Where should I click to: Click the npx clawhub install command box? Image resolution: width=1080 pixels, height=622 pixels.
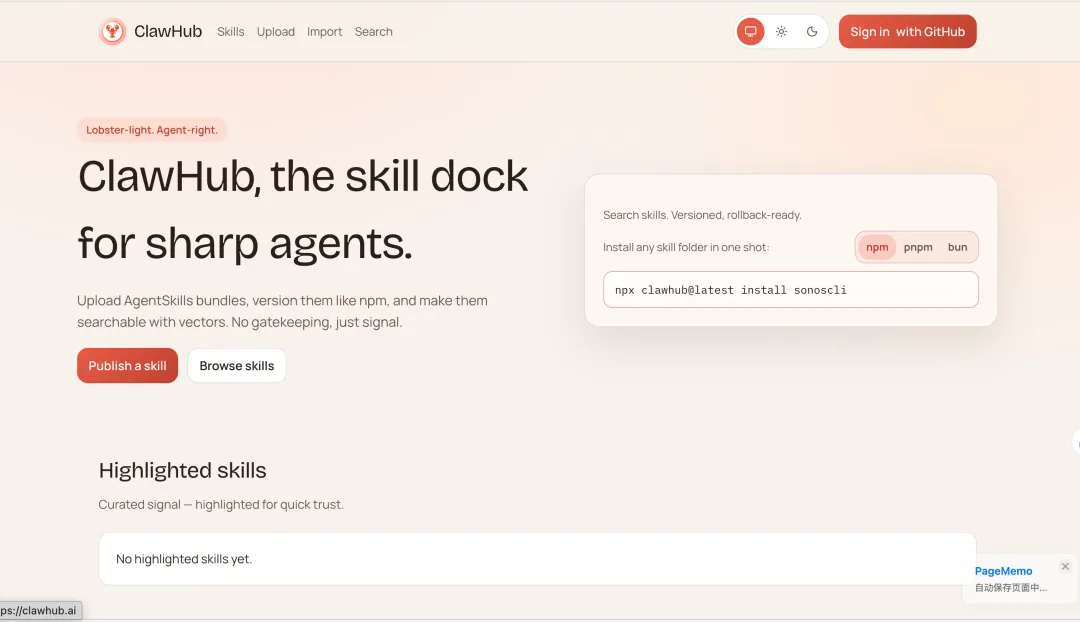(x=791, y=290)
